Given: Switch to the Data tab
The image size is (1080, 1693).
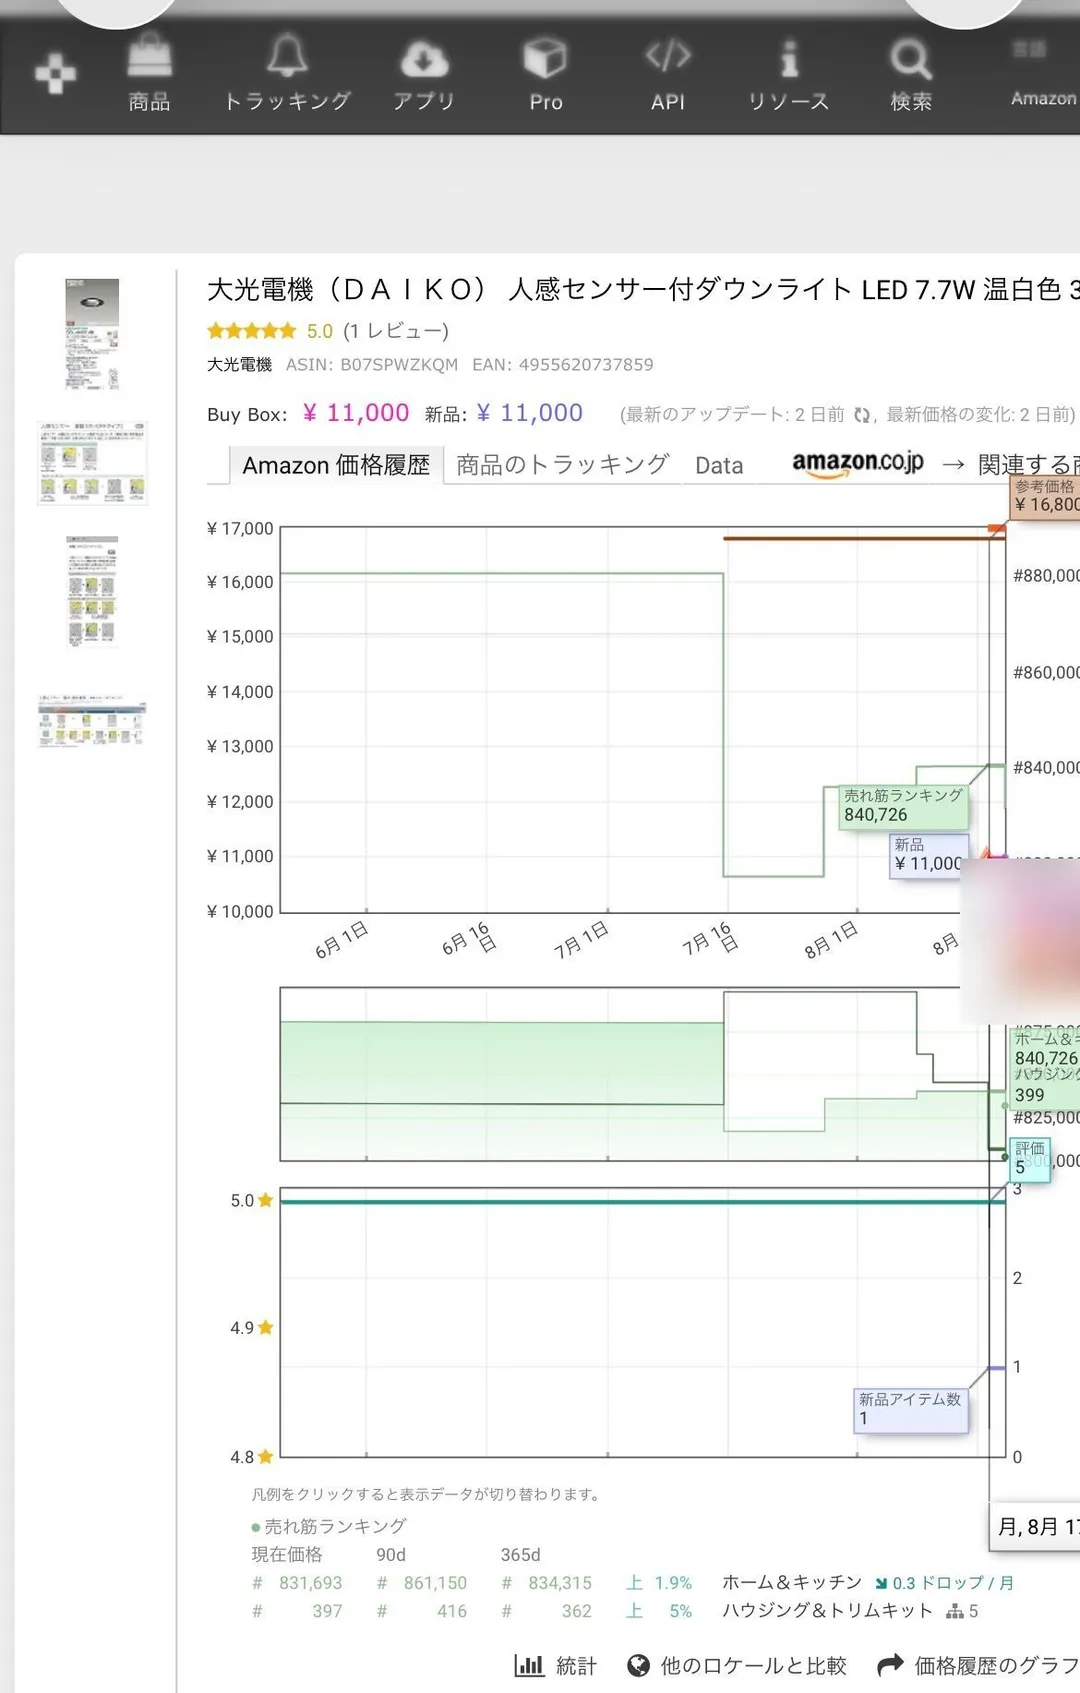Looking at the screenshot, I should (719, 465).
